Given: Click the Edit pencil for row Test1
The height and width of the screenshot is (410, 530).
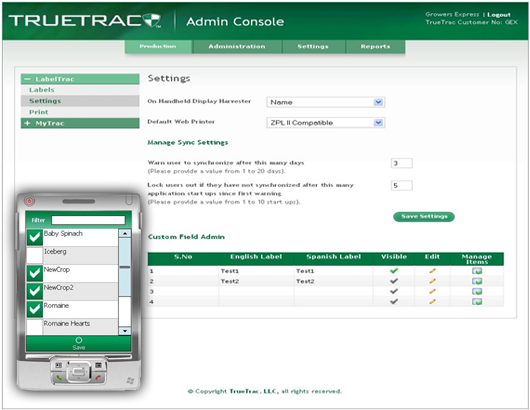Looking at the screenshot, I should tap(432, 271).
